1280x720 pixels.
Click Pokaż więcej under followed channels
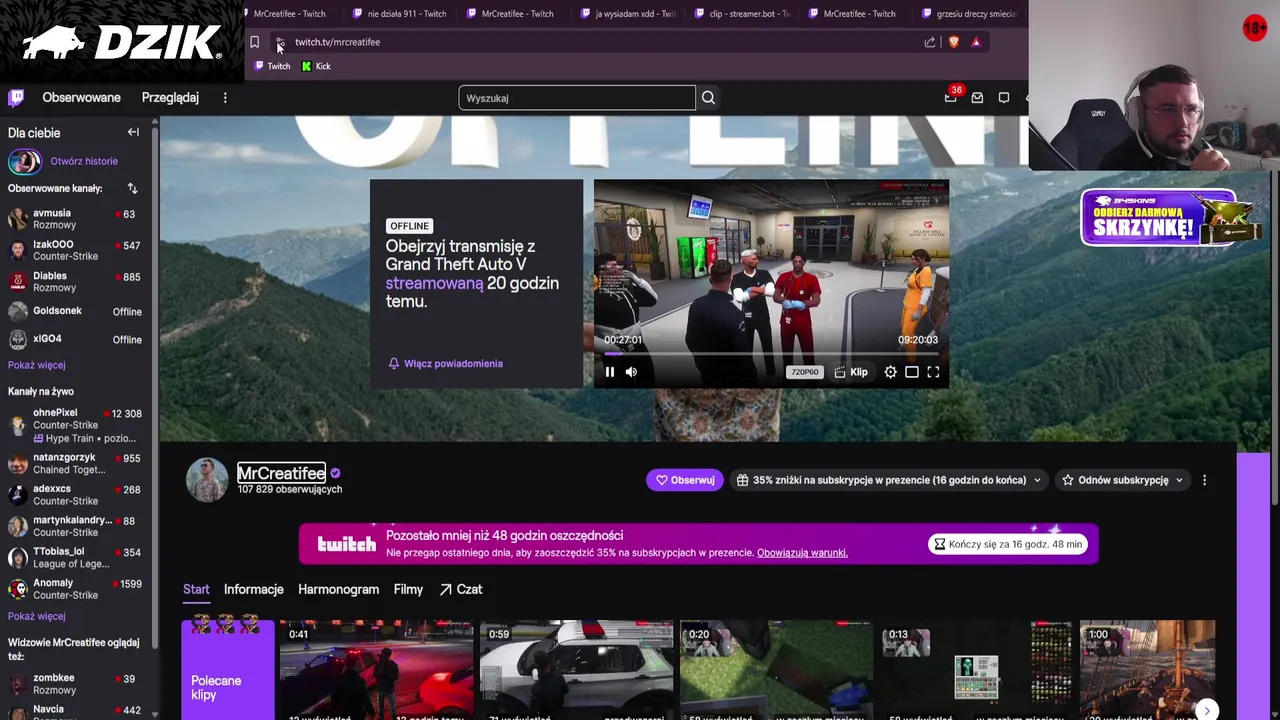(36, 365)
